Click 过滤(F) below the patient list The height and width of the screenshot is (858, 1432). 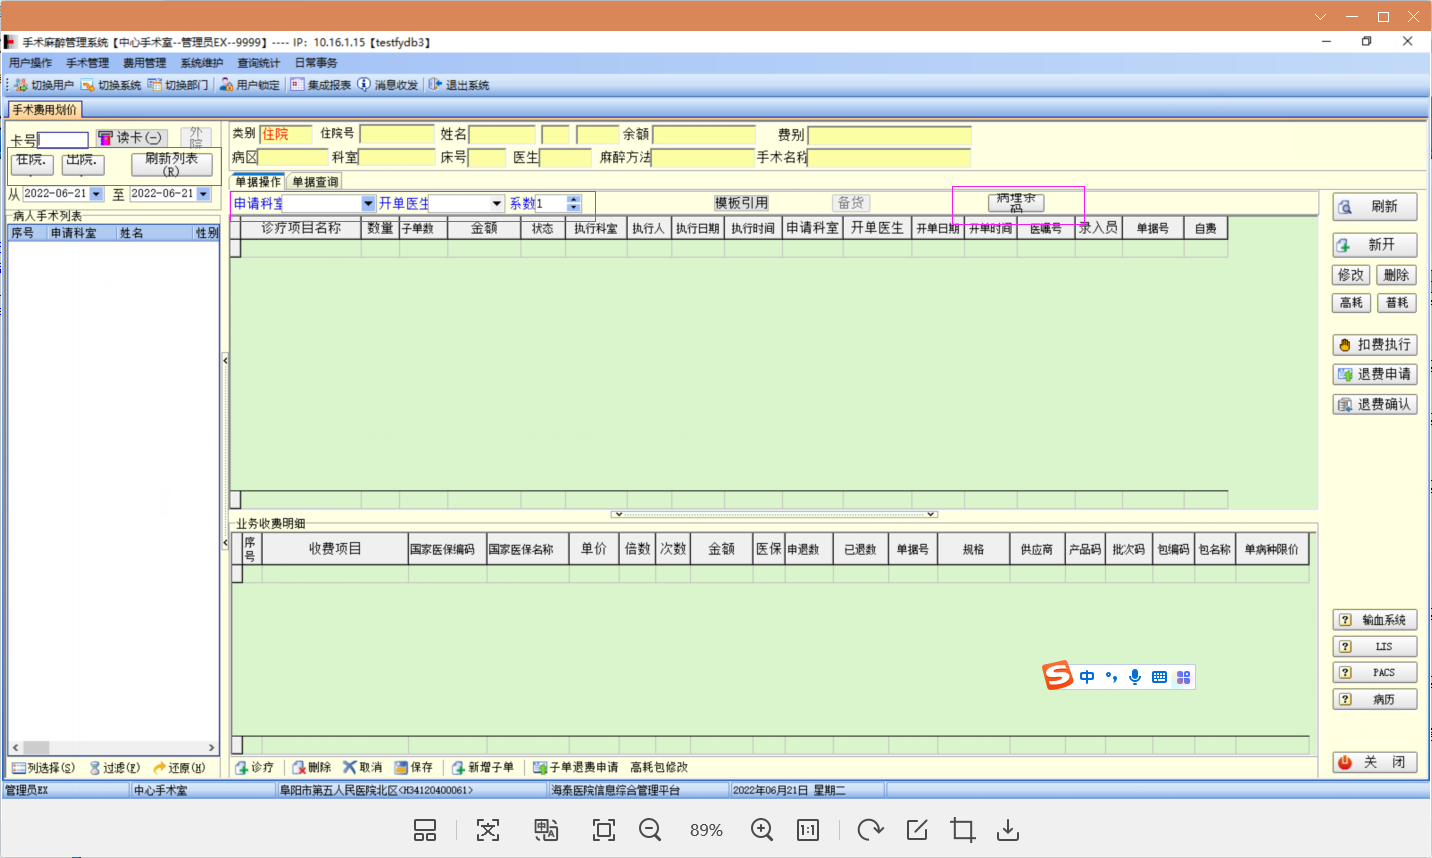tap(114, 768)
